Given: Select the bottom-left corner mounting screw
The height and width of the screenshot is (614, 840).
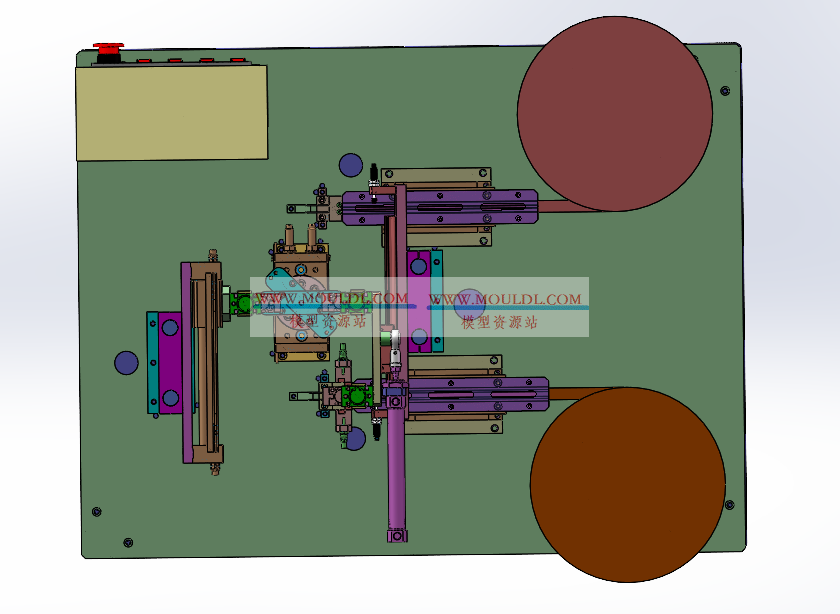Looking at the screenshot, I should tap(96, 512).
